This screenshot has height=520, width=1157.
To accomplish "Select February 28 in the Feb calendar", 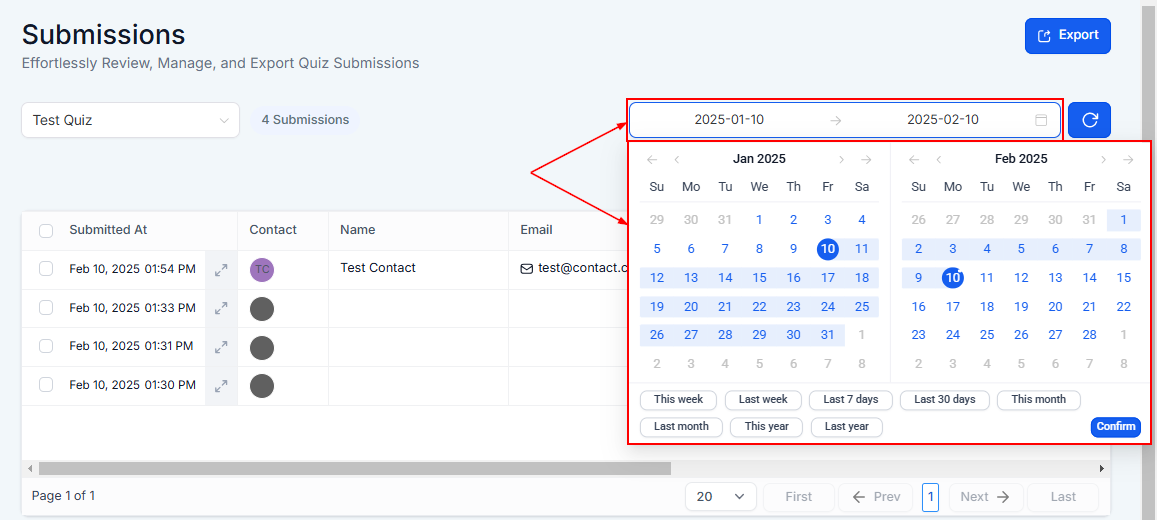I will pos(1089,335).
